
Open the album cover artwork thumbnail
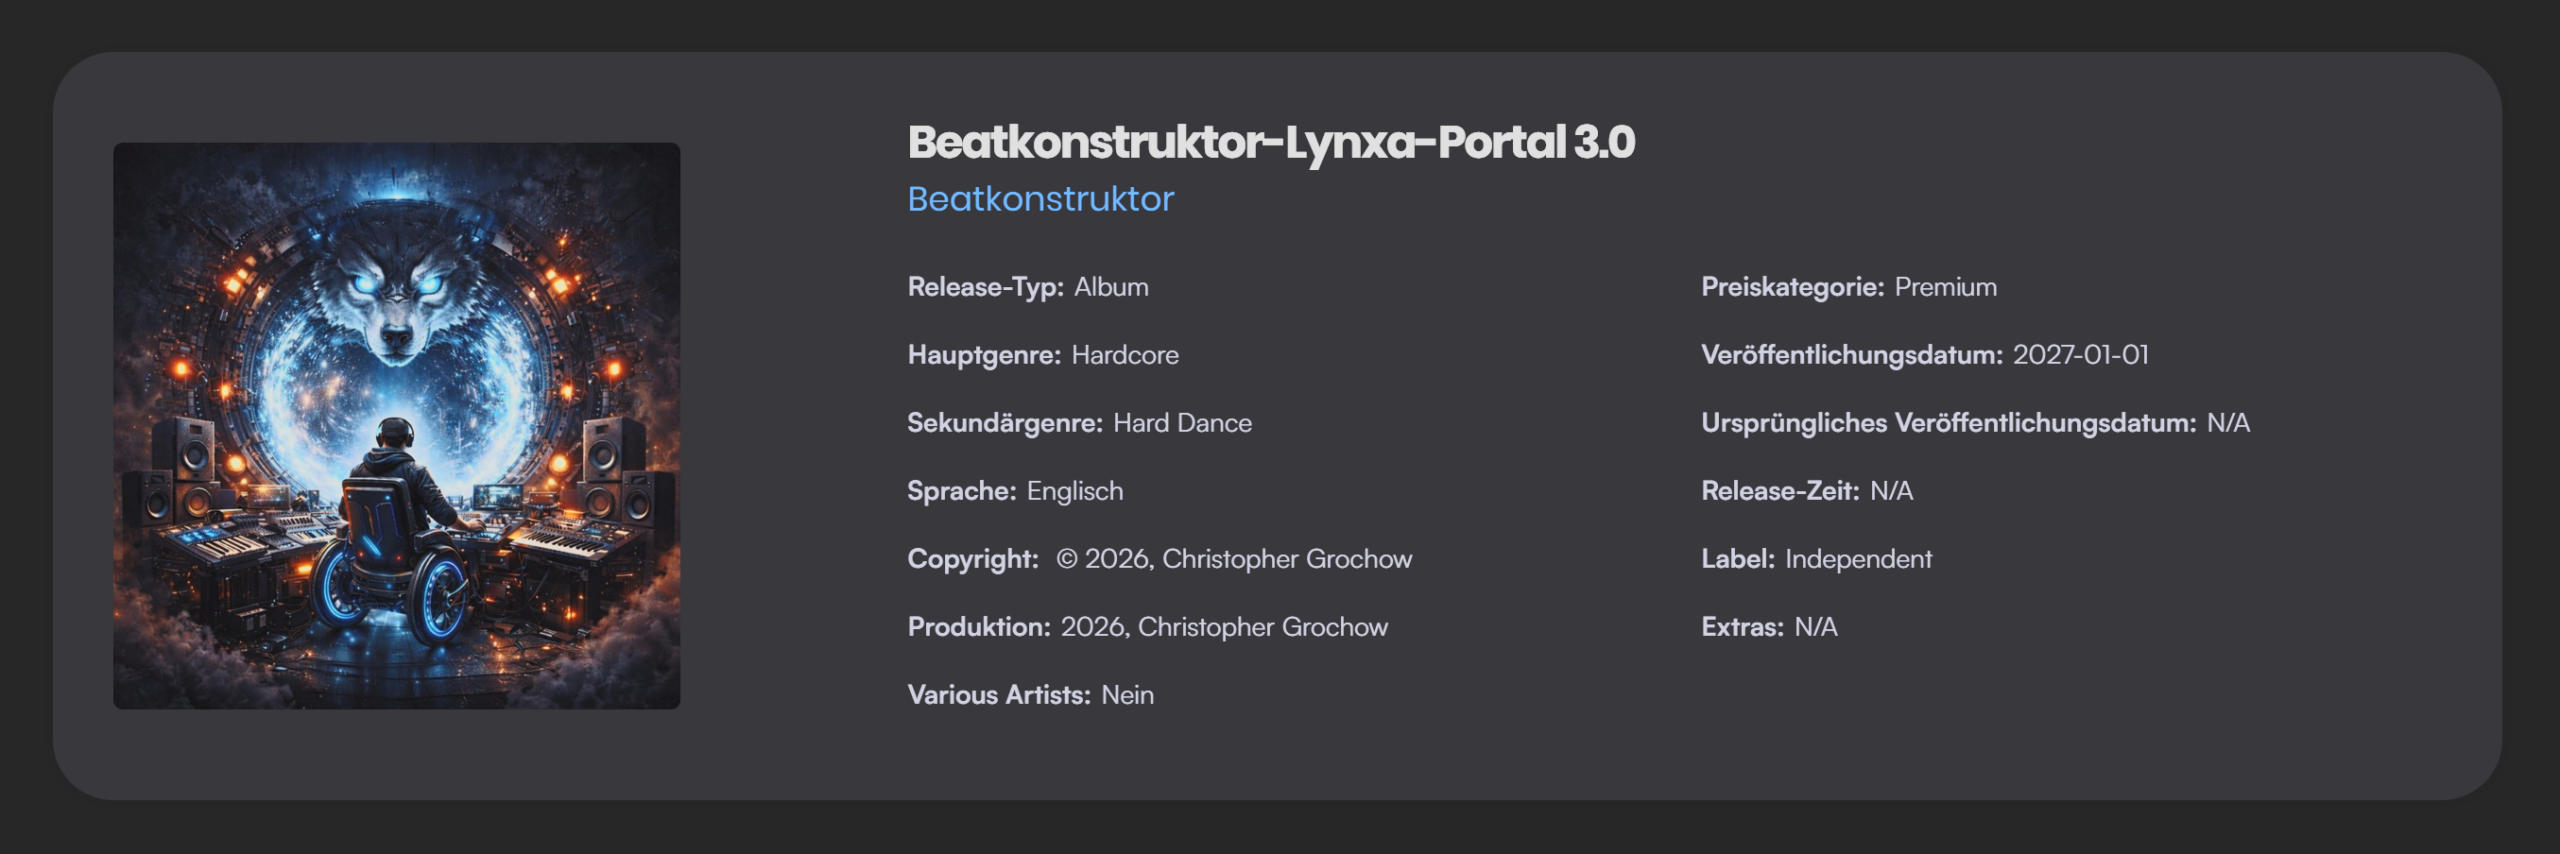396,426
